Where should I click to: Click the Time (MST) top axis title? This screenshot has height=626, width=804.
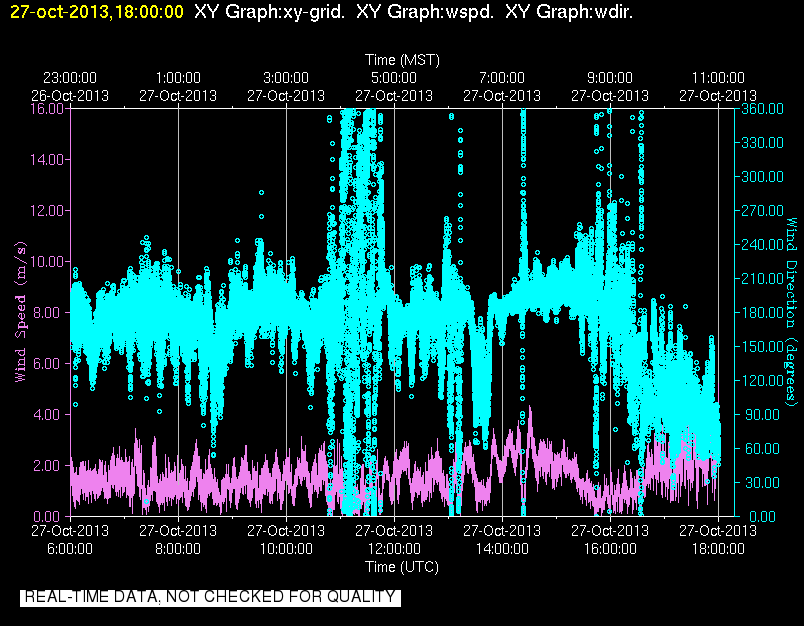tap(403, 60)
